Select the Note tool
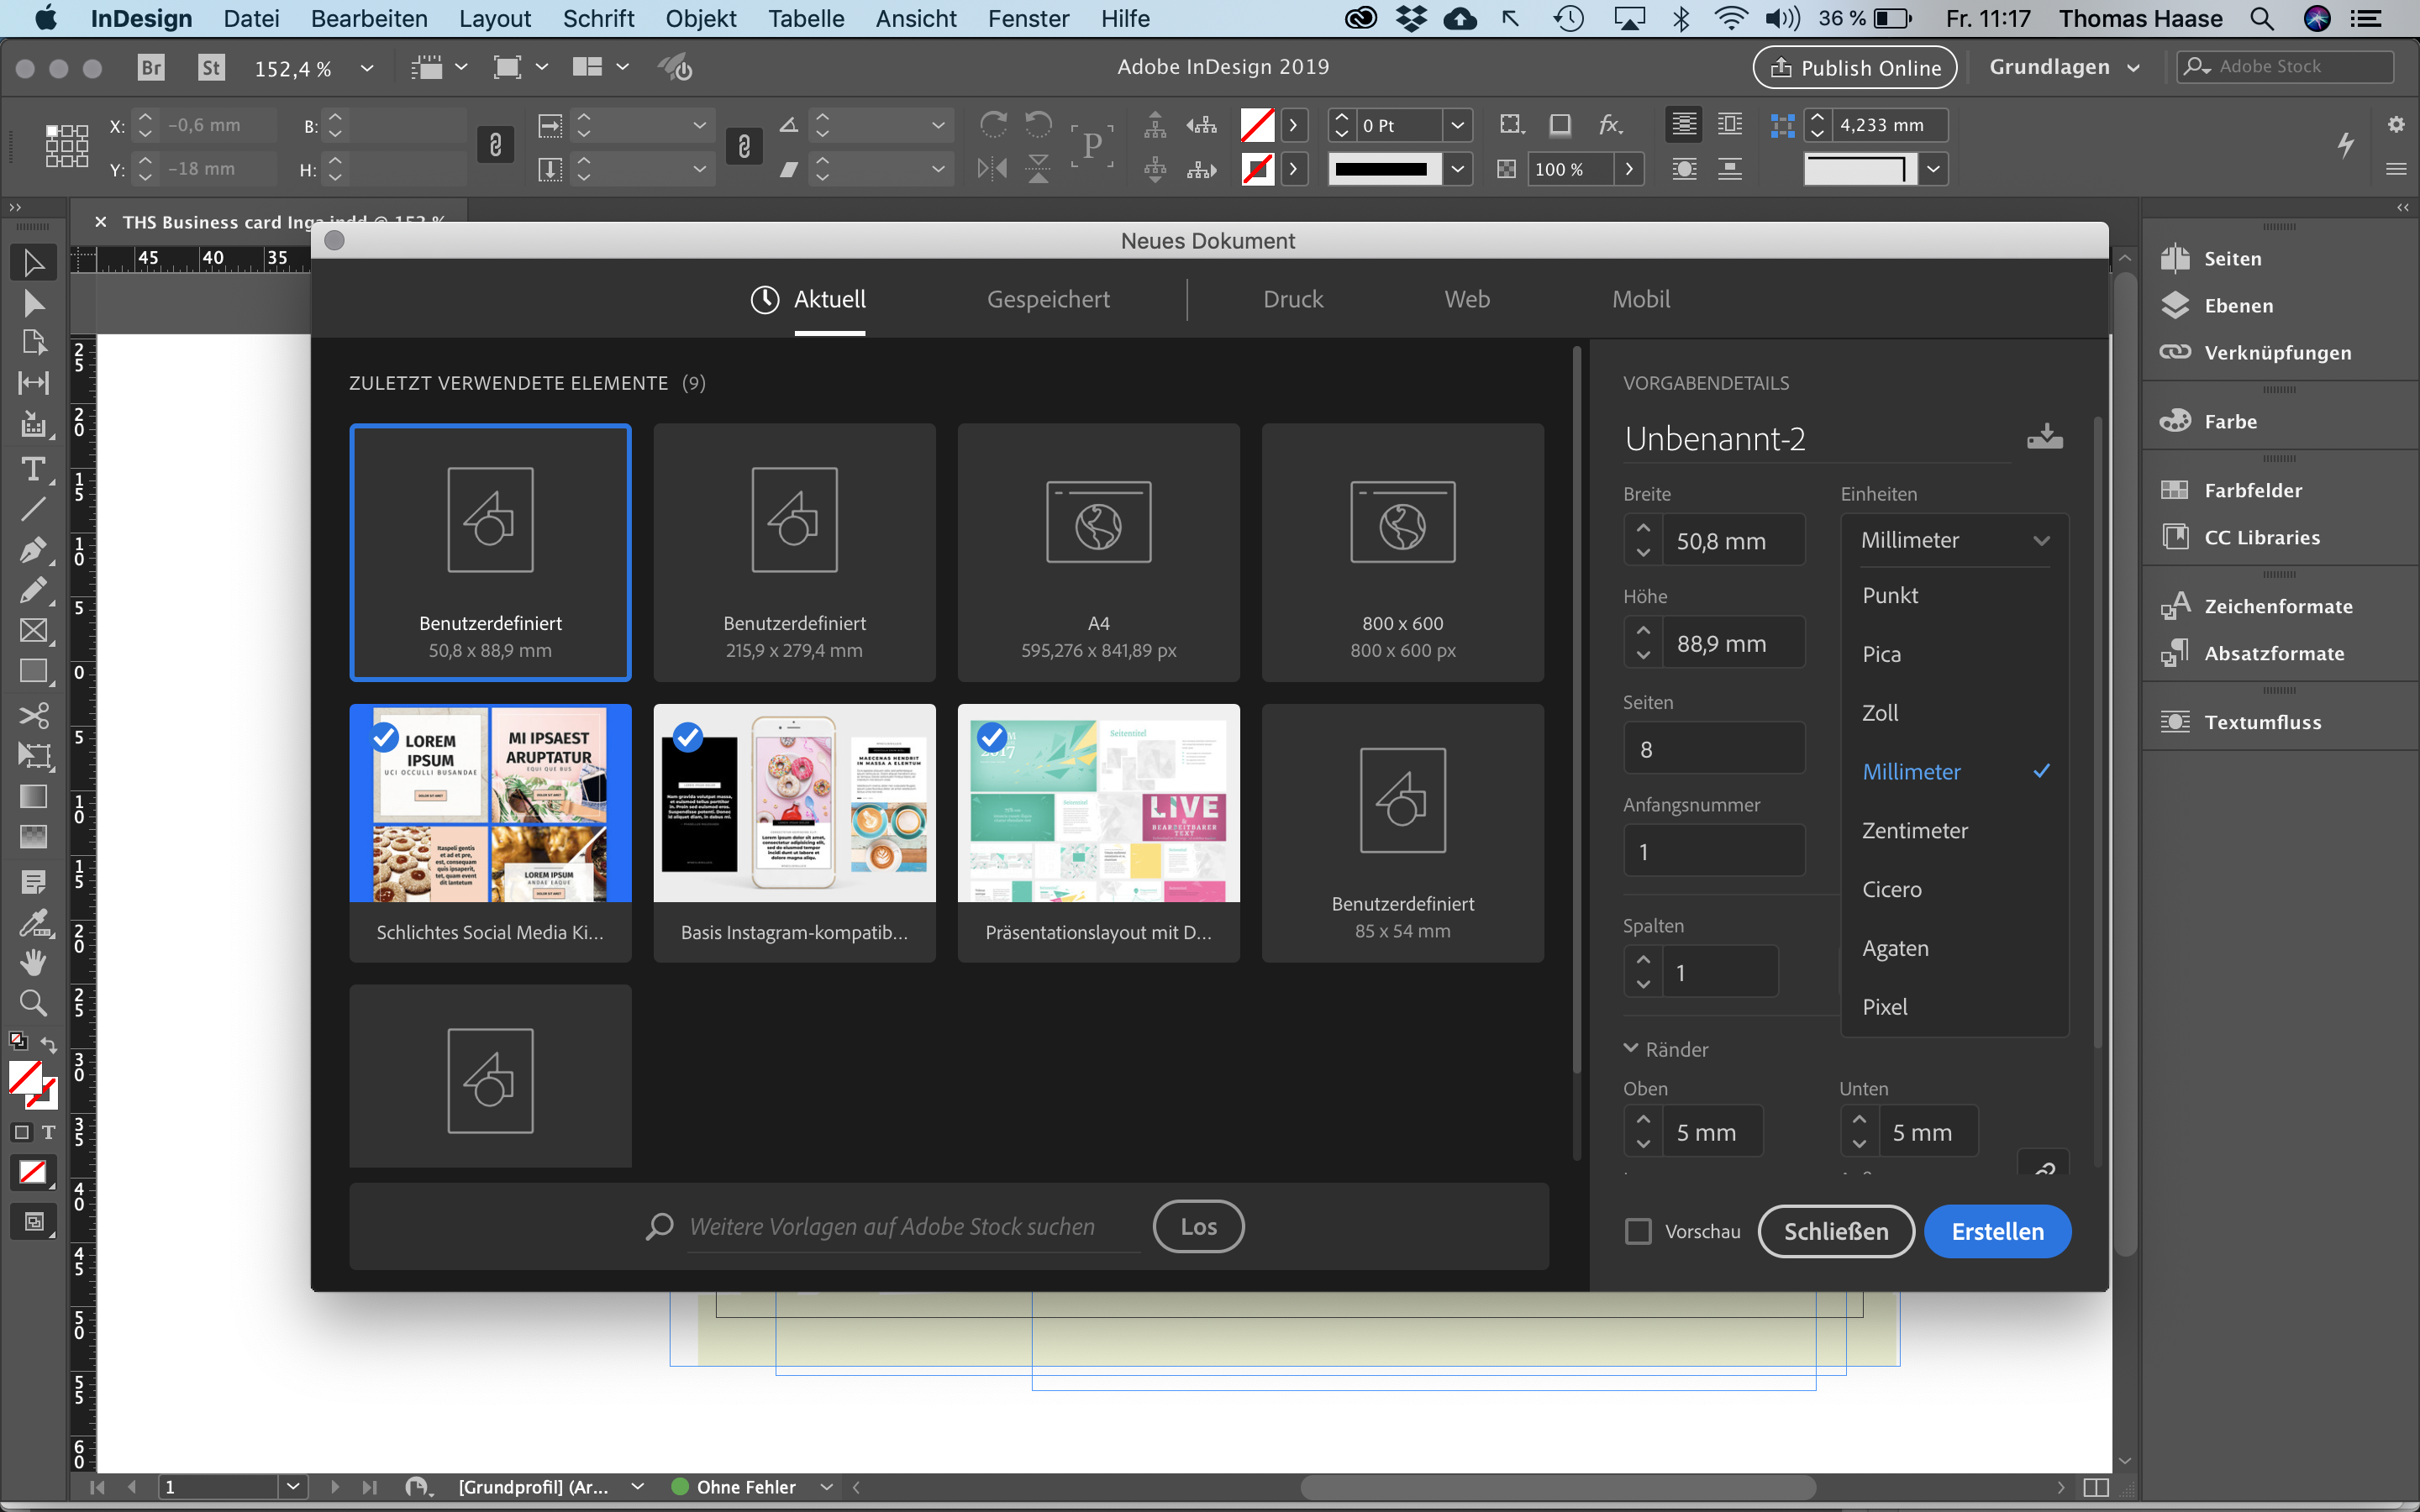The width and height of the screenshot is (2420, 1512). (x=33, y=882)
